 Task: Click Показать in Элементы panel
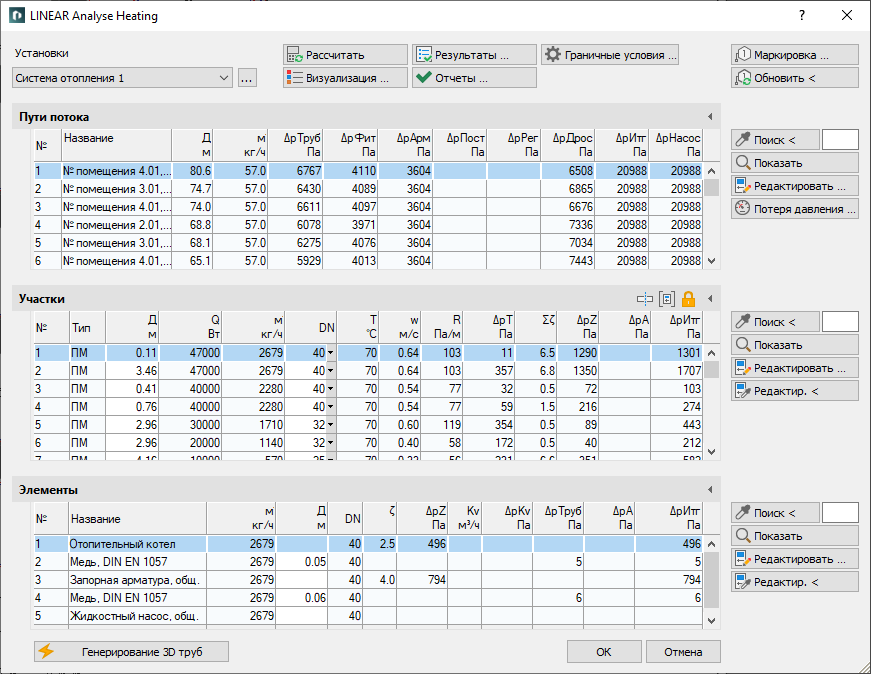click(x=795, y=536)
